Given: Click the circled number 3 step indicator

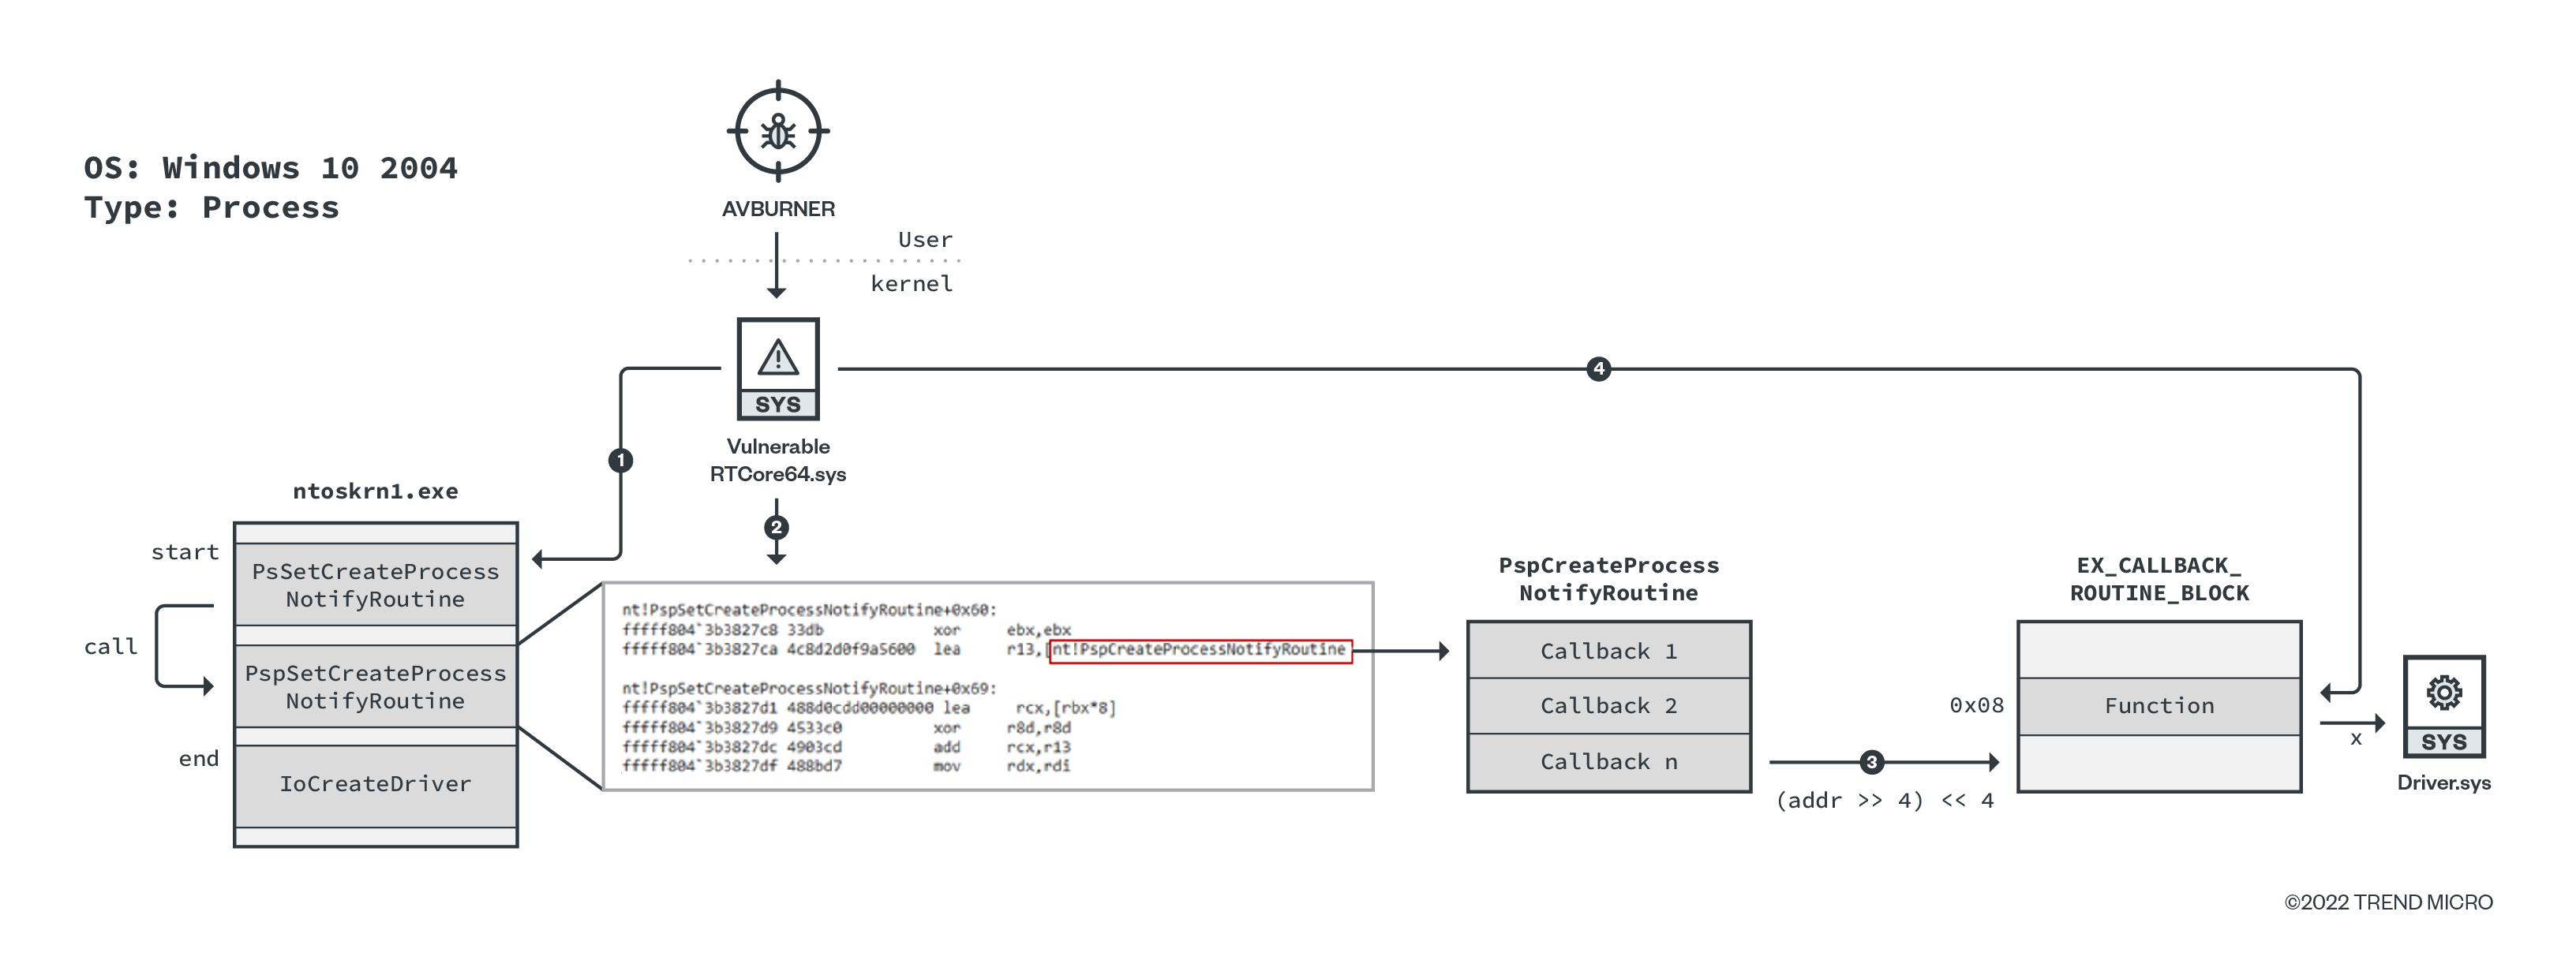Looking at the screenshot, I should (x=1853, y=763).
